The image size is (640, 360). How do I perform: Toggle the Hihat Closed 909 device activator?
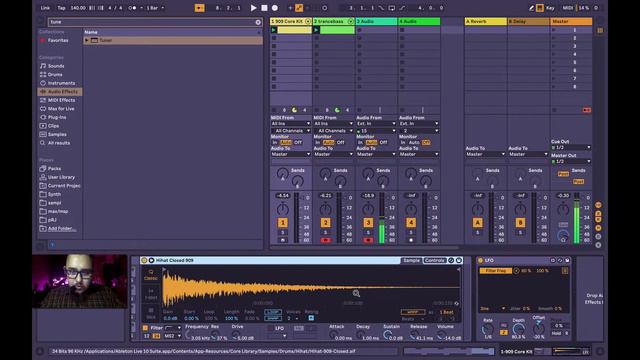click(144, 260)
